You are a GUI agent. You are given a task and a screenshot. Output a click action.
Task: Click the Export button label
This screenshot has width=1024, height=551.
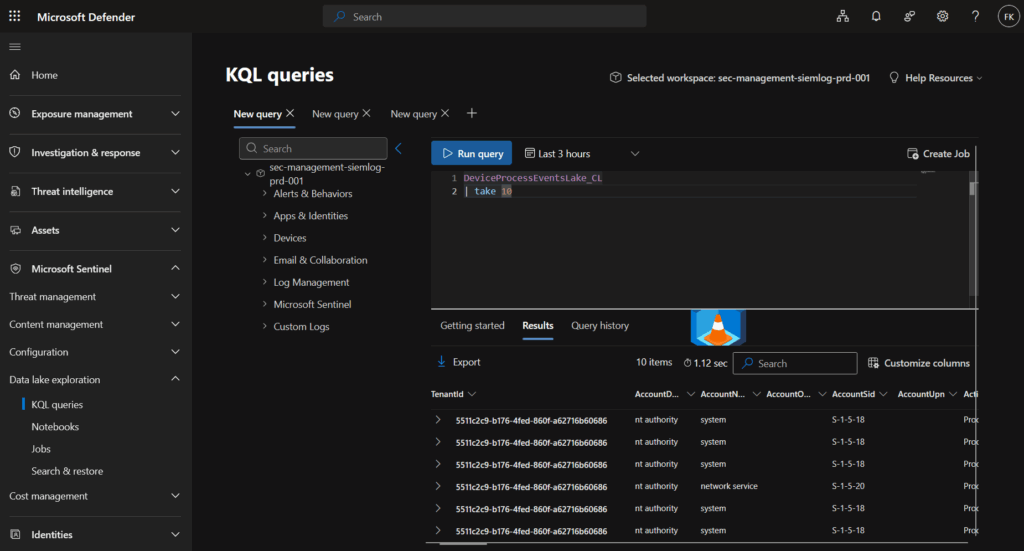(466, 362)
